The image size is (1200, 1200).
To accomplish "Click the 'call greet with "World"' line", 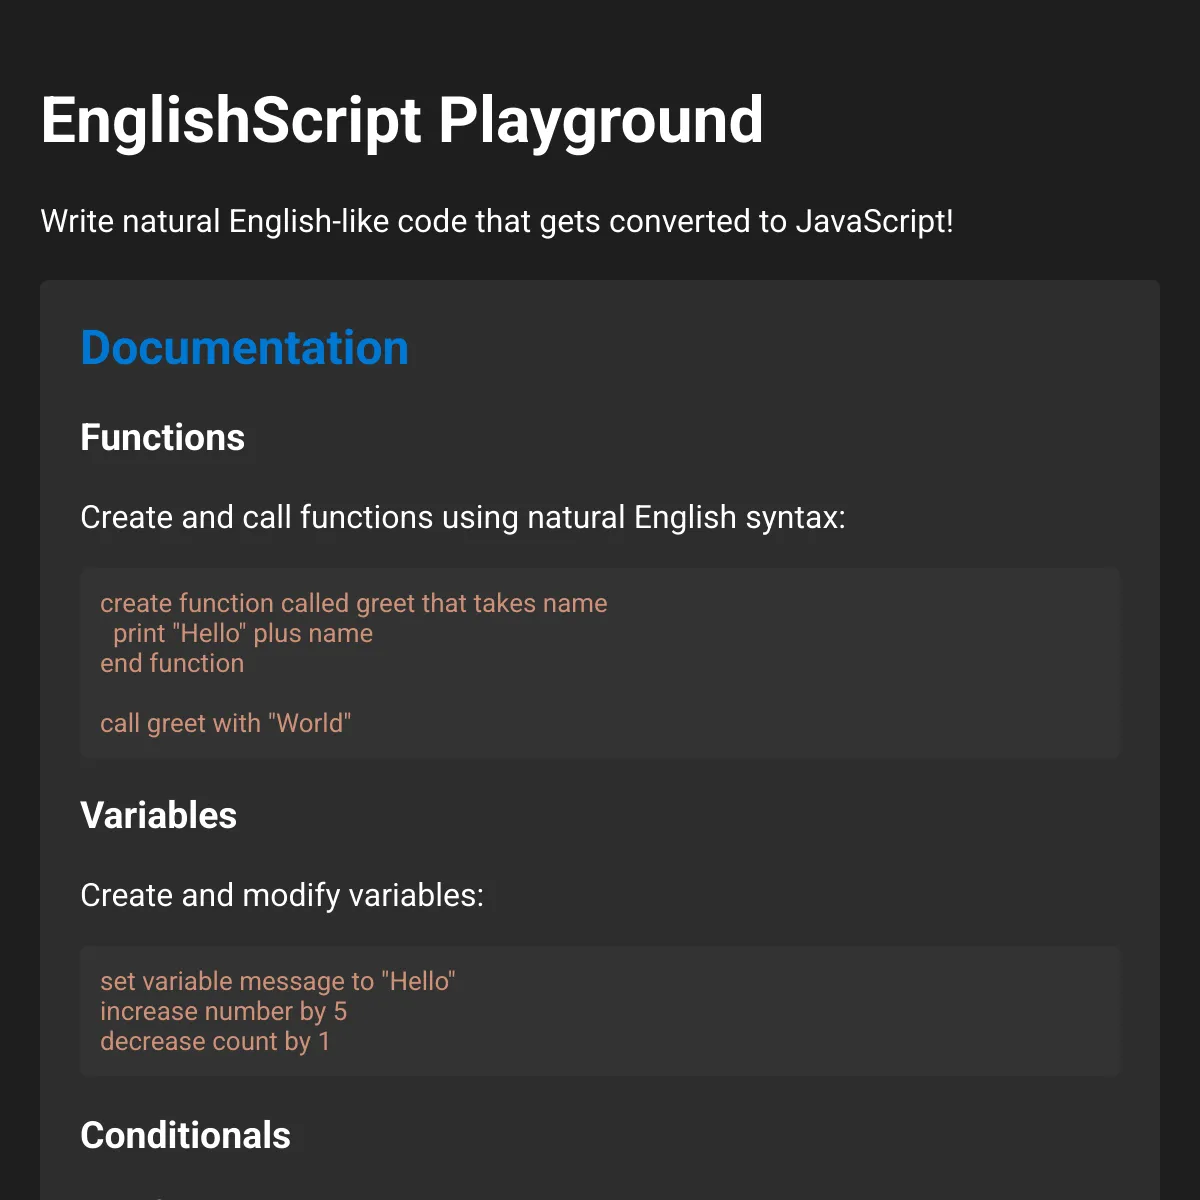I will pyautogui.click(x=226, y=723).
